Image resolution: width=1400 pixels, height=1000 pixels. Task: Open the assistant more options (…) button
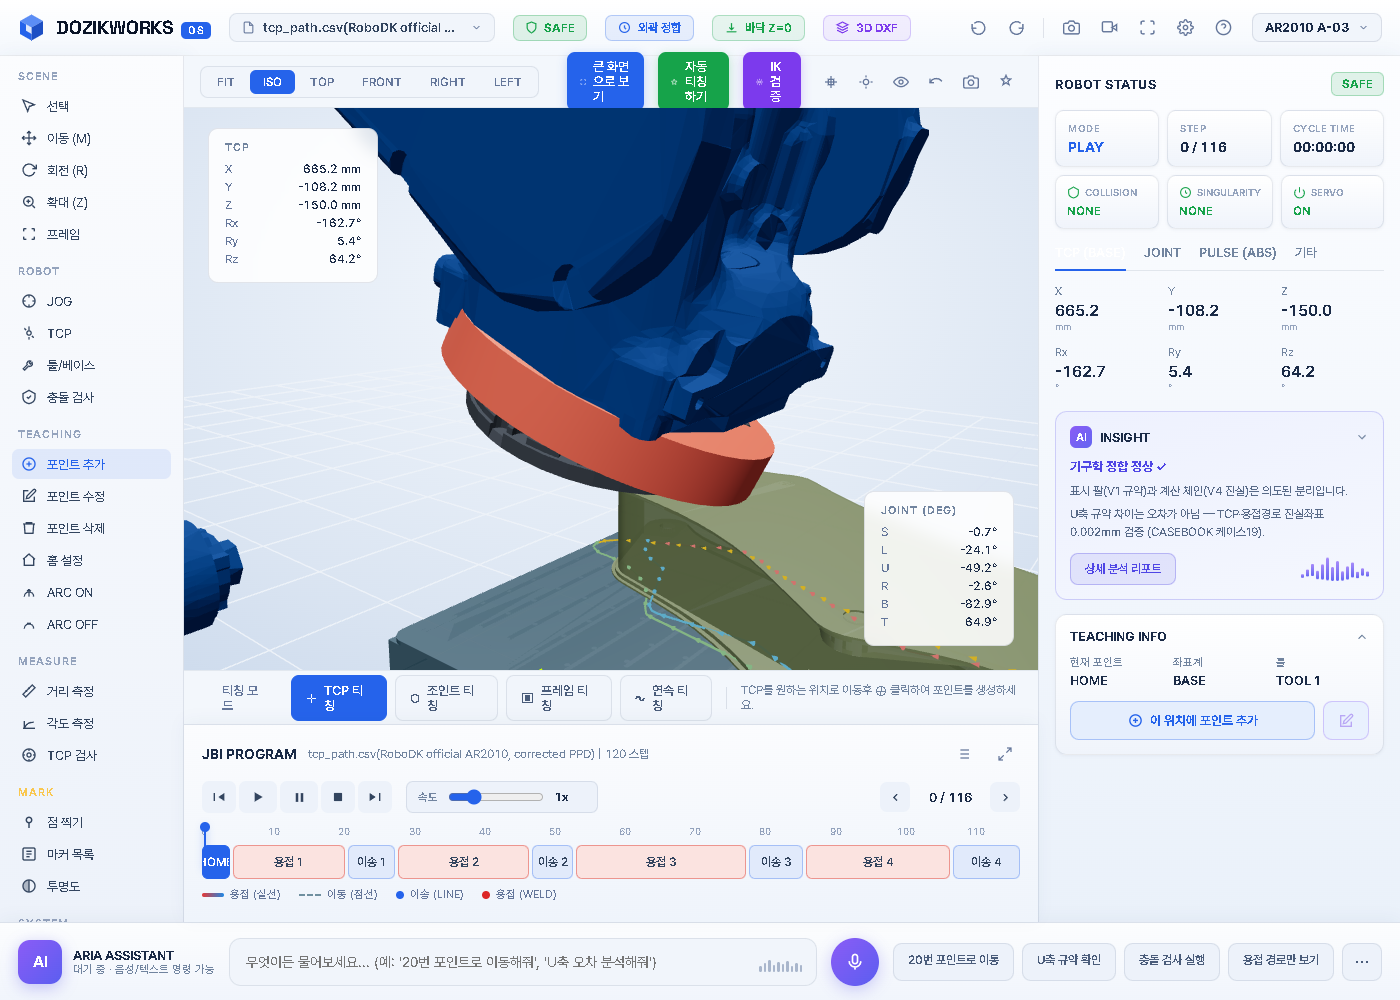click(x=1361, y=961)
